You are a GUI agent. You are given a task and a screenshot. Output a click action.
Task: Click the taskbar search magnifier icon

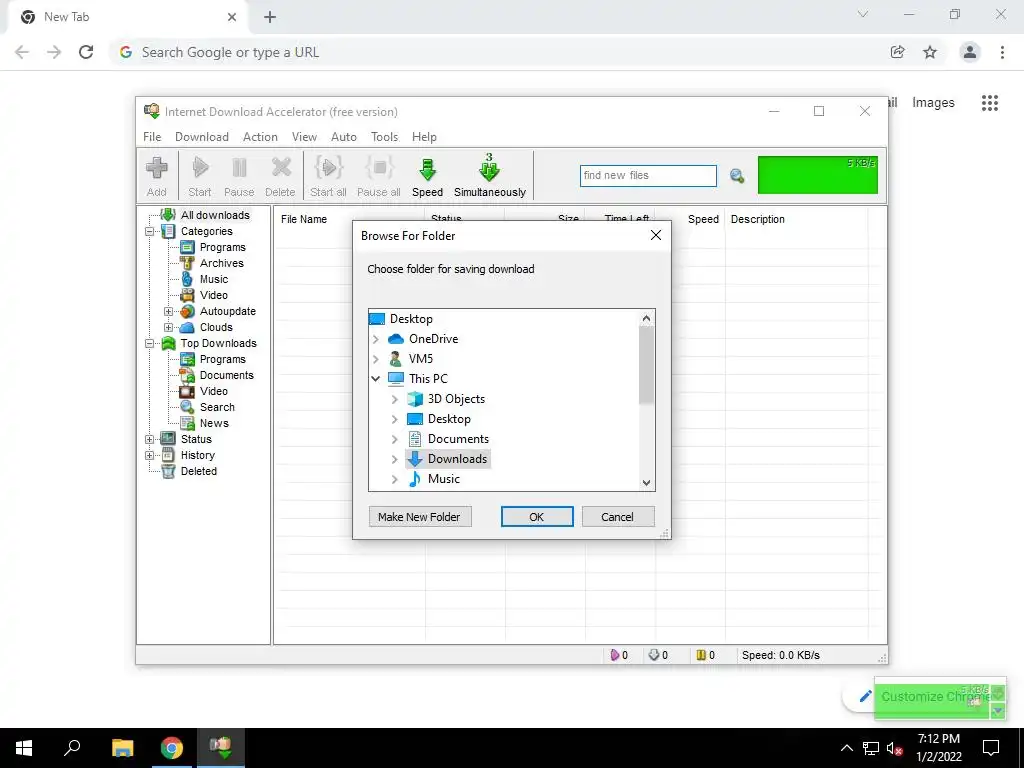pos(72,748)
